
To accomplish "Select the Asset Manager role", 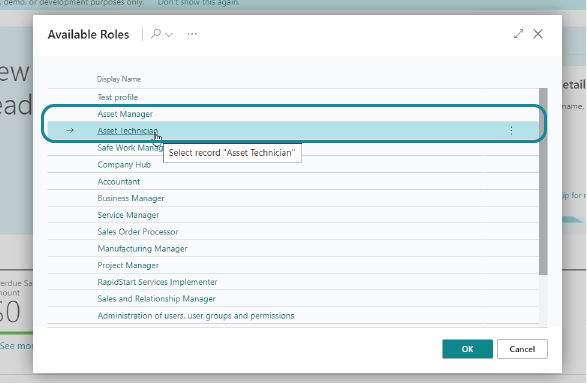I will tap(125, 114).
